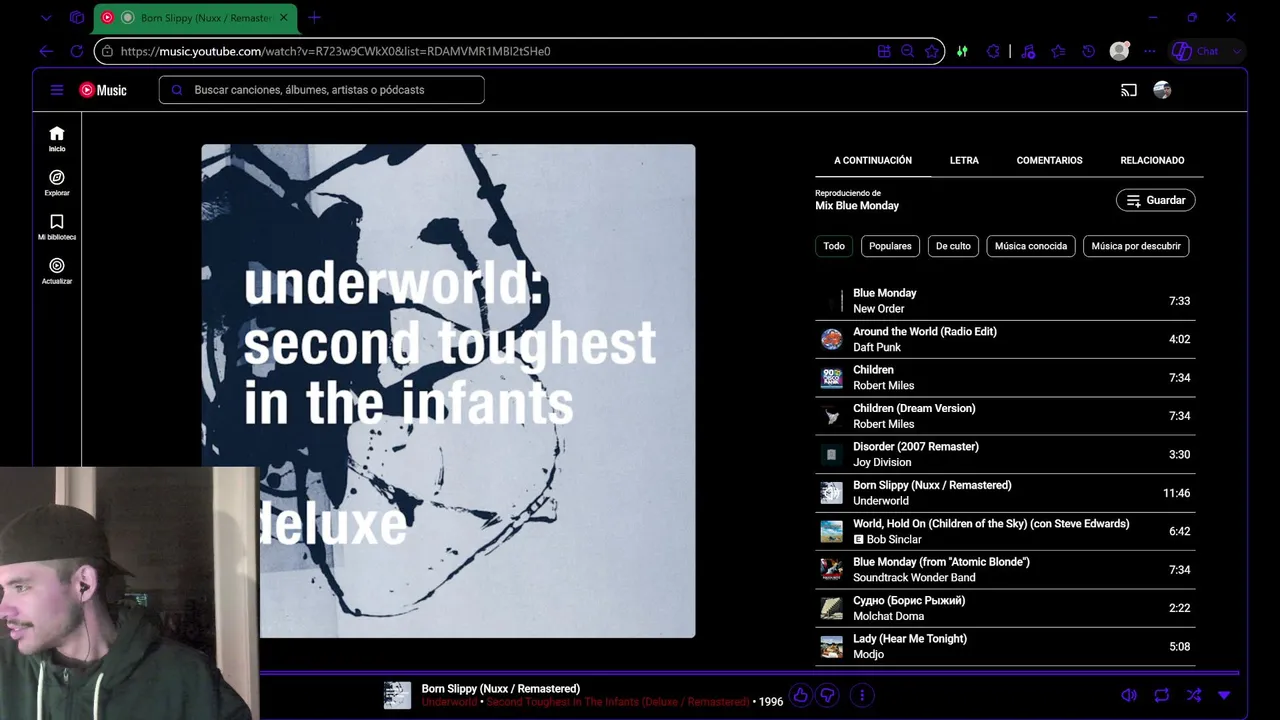This screenshot has width=1280, height=720.
Task: Mute the player volume
Action: click(1129, 695)
